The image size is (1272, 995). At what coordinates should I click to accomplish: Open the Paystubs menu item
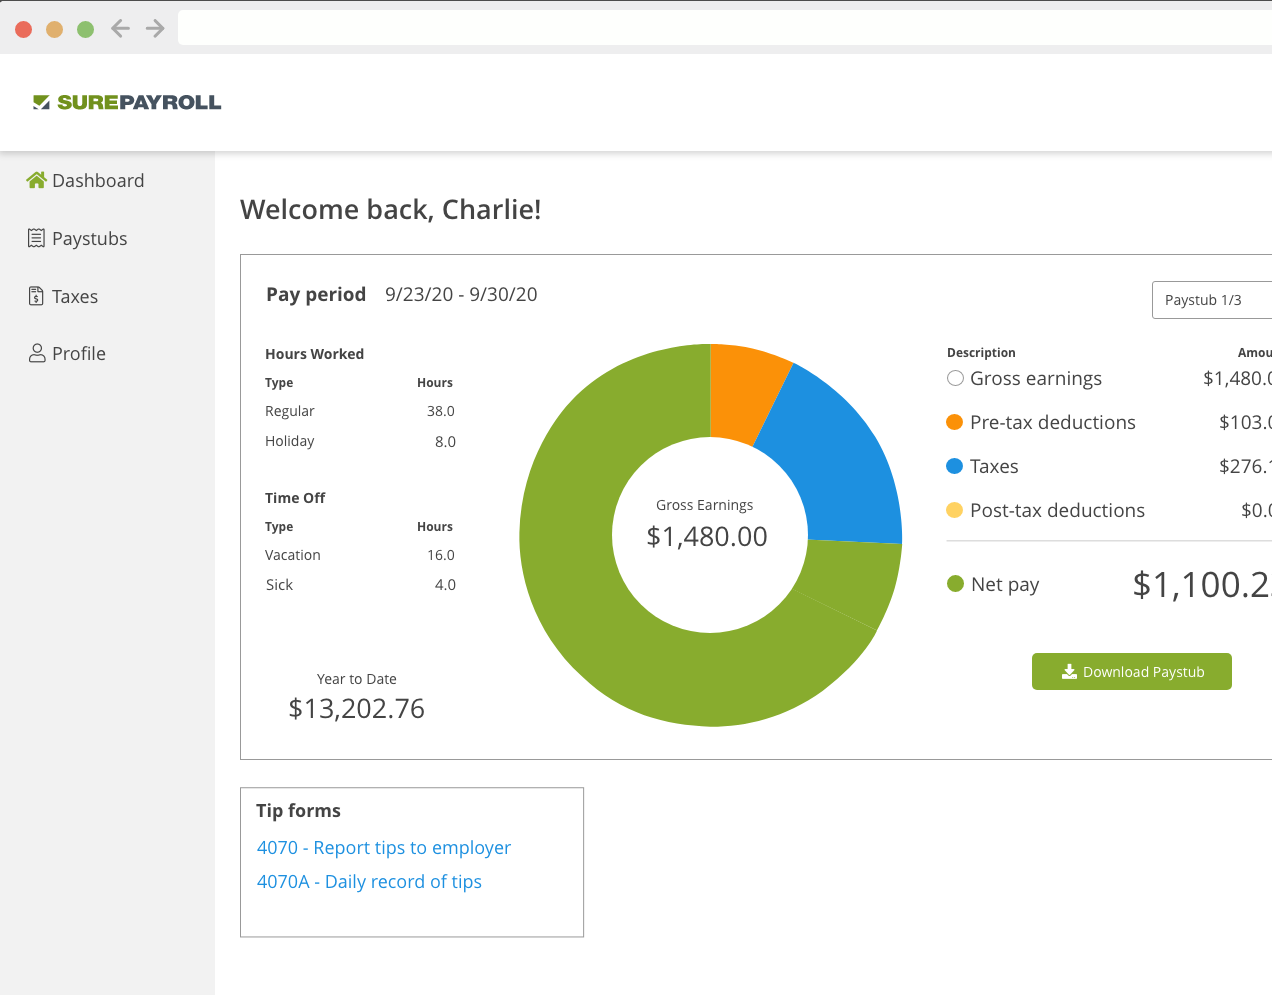click(89, 239)
